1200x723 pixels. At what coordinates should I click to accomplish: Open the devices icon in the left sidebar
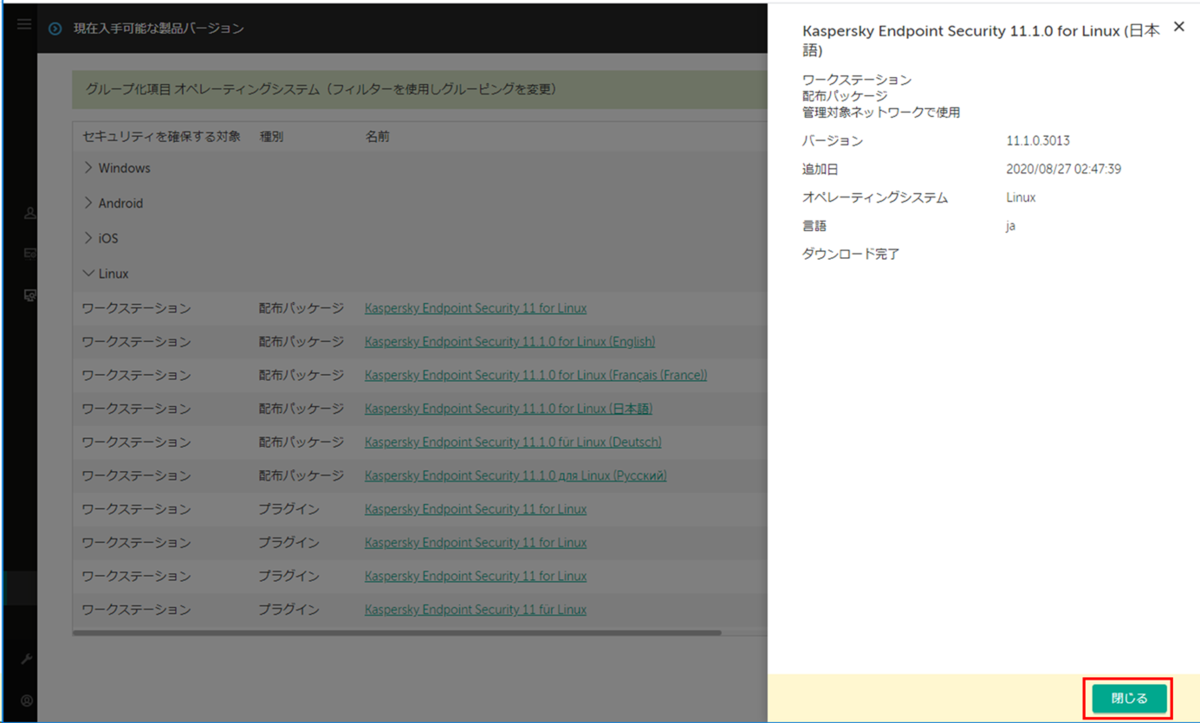(x=27, y=293)
